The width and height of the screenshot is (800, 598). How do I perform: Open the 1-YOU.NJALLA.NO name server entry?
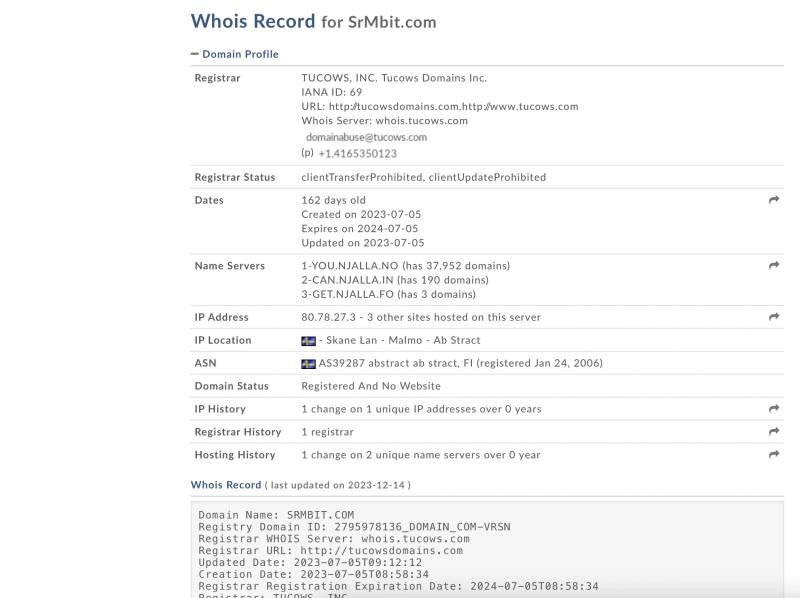tap(349, 266)
